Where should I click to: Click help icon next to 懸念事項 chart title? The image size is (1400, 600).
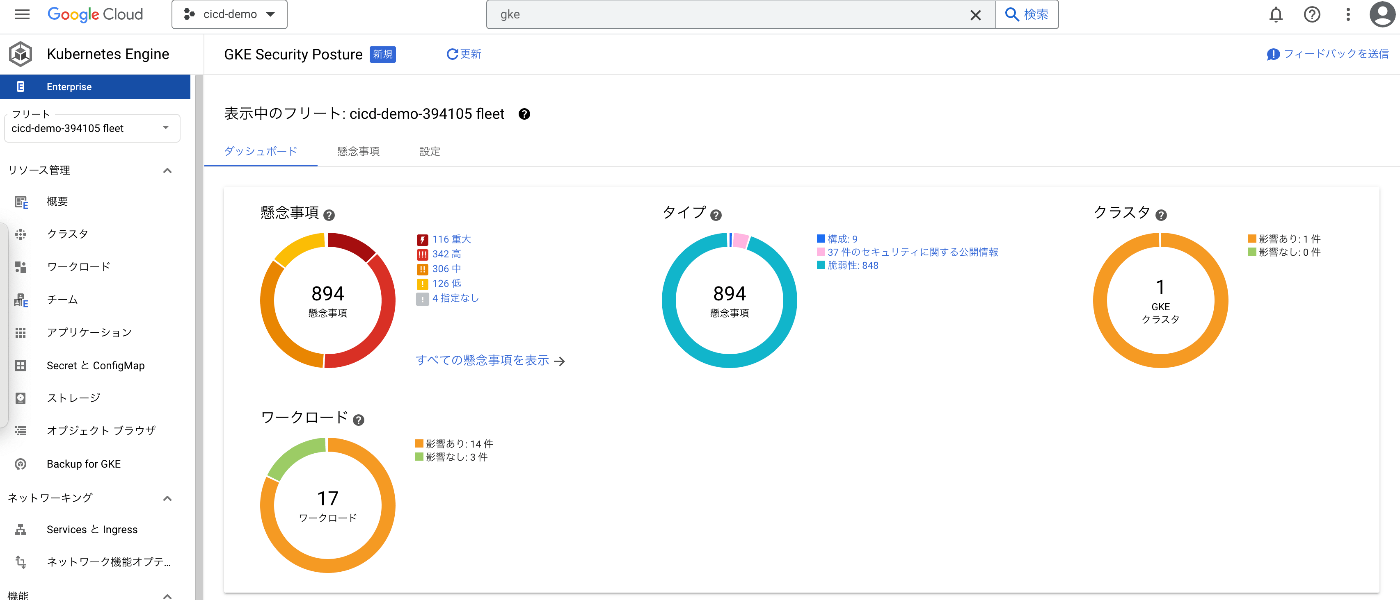pyautogui.click(x=329, y=215)
